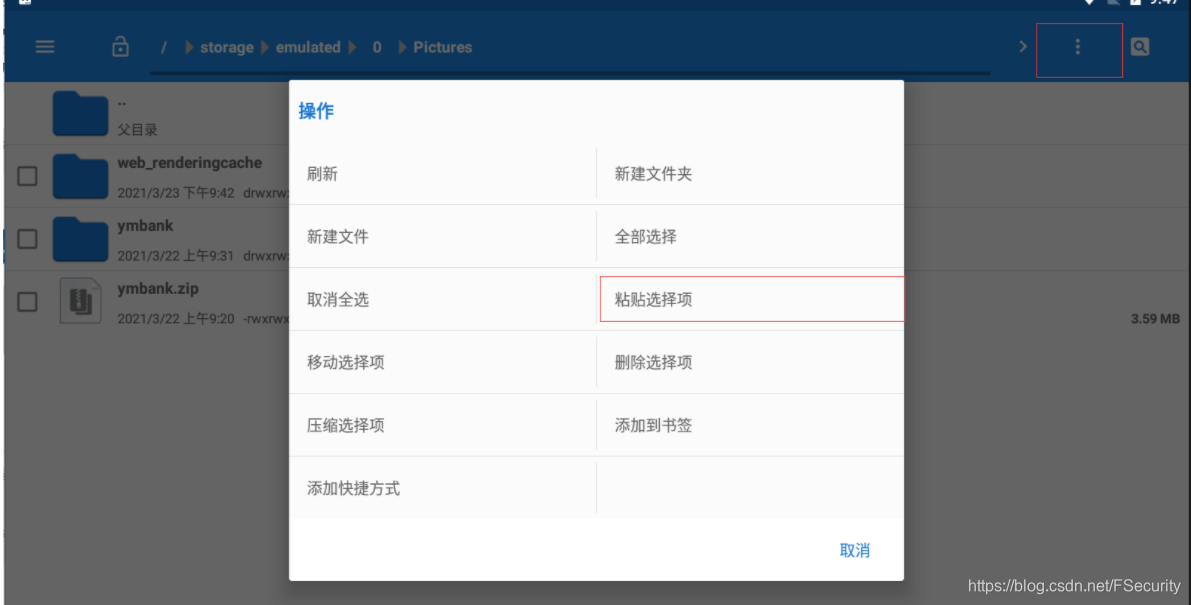Viewport: 1191px width, 605px height.
Task: Tick the checkbox for ymbank.zip
Action: click(27, 302)
